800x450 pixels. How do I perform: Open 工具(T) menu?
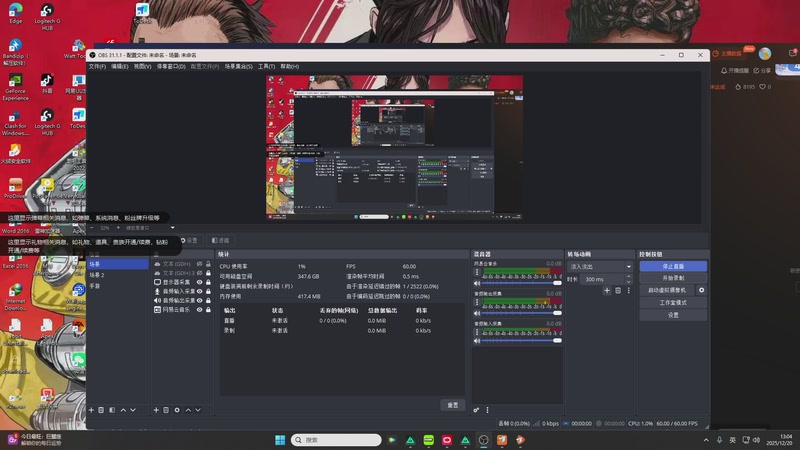266,66
